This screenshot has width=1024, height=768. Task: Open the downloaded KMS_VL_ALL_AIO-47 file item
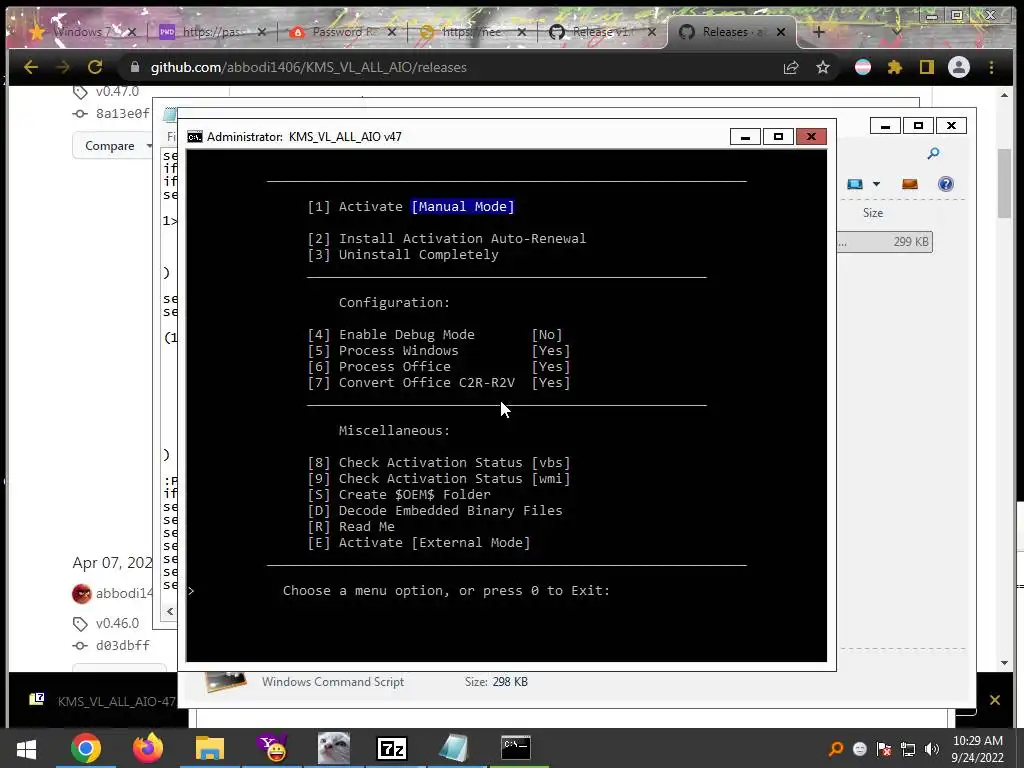pos(104,701)
